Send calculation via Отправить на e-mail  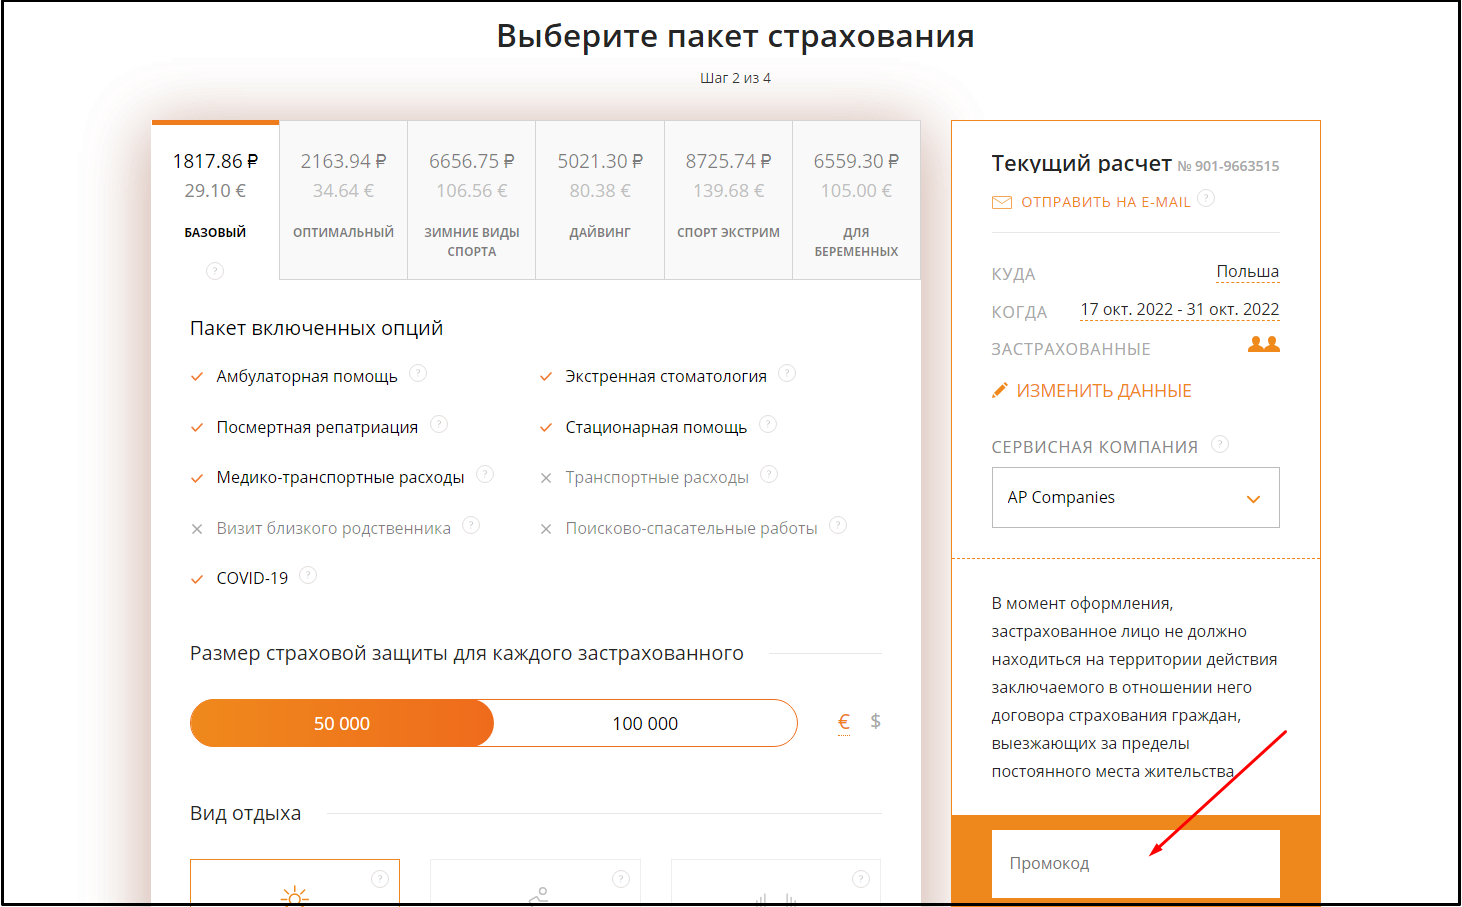pos(1105,202)
